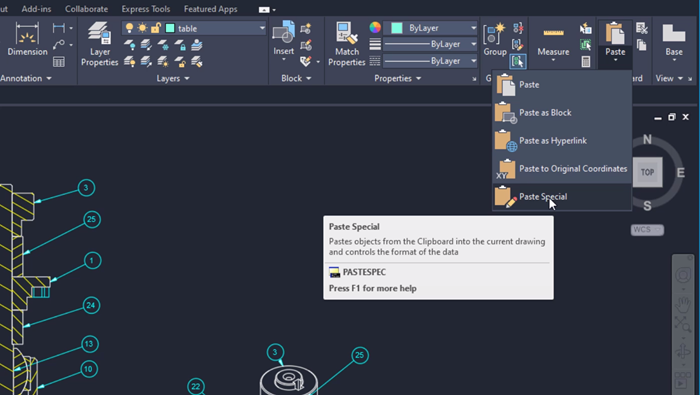The height and width of the screenshot is (395, 700).
Task: Toggle the layer on/off lightbulb icon
Action: click(129, 28)
